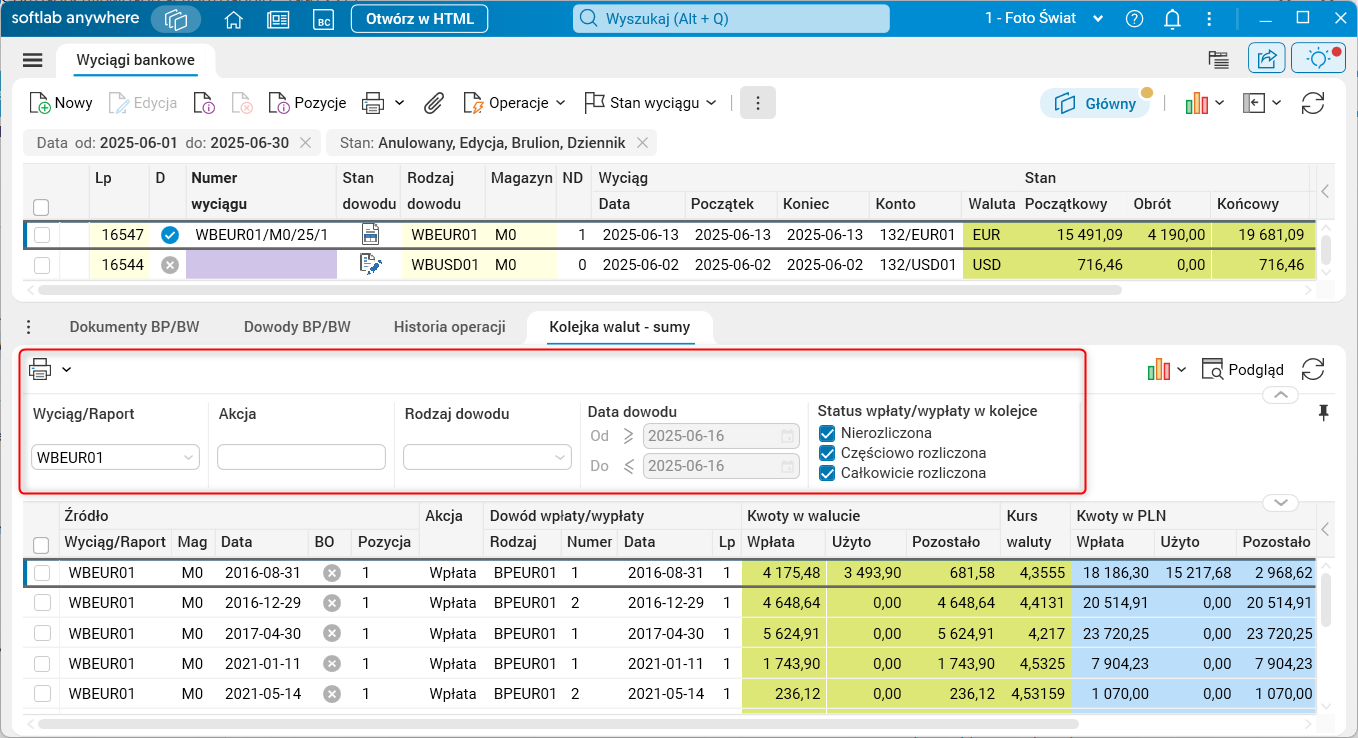Click the paperclip attachments icon
Viewport: 1358px width, 738px height.
pos(434,103)
